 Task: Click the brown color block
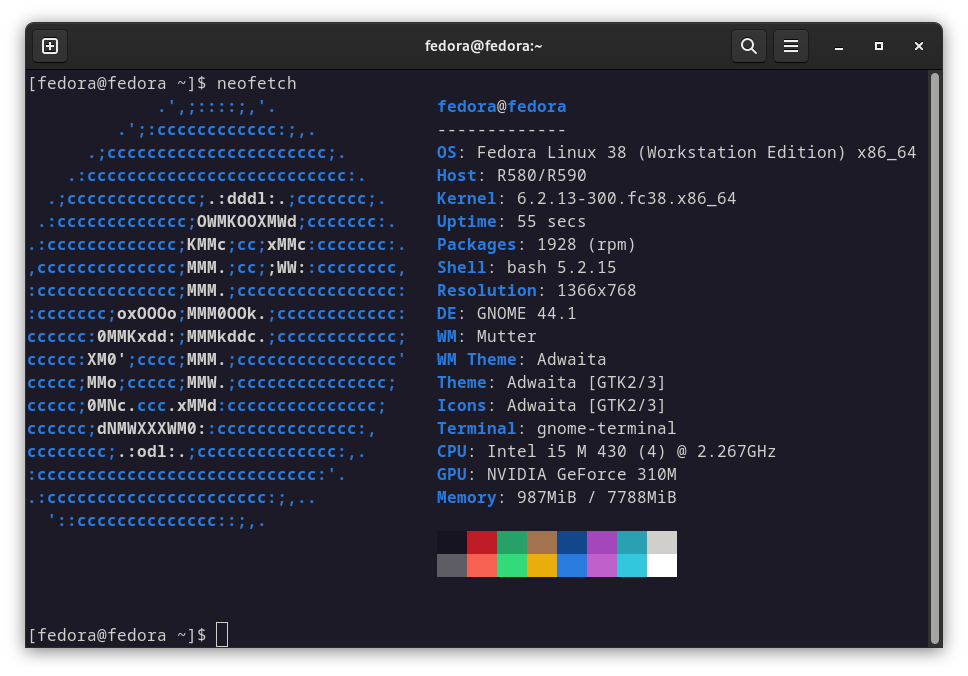tap(541, 543)
